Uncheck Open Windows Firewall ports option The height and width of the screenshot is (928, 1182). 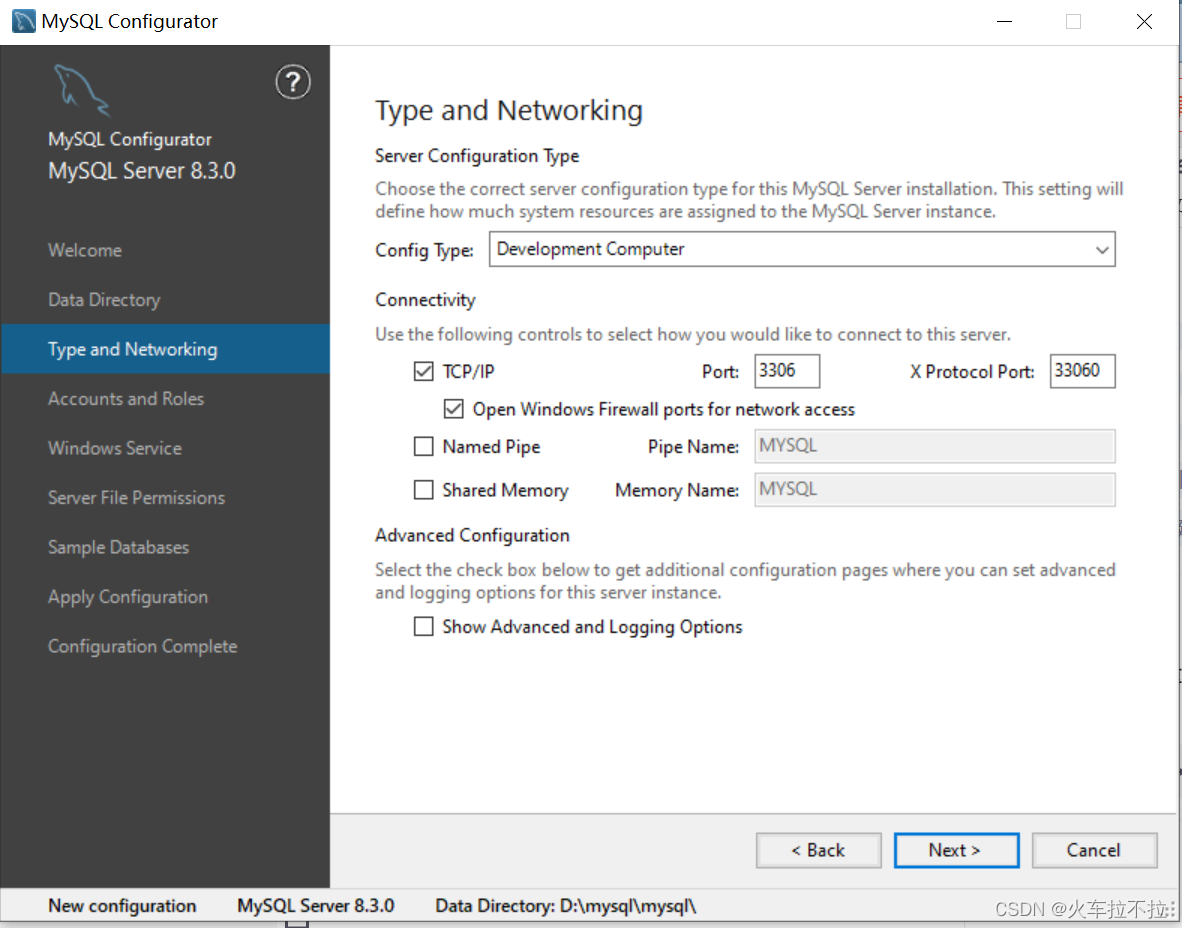[453, 409]
